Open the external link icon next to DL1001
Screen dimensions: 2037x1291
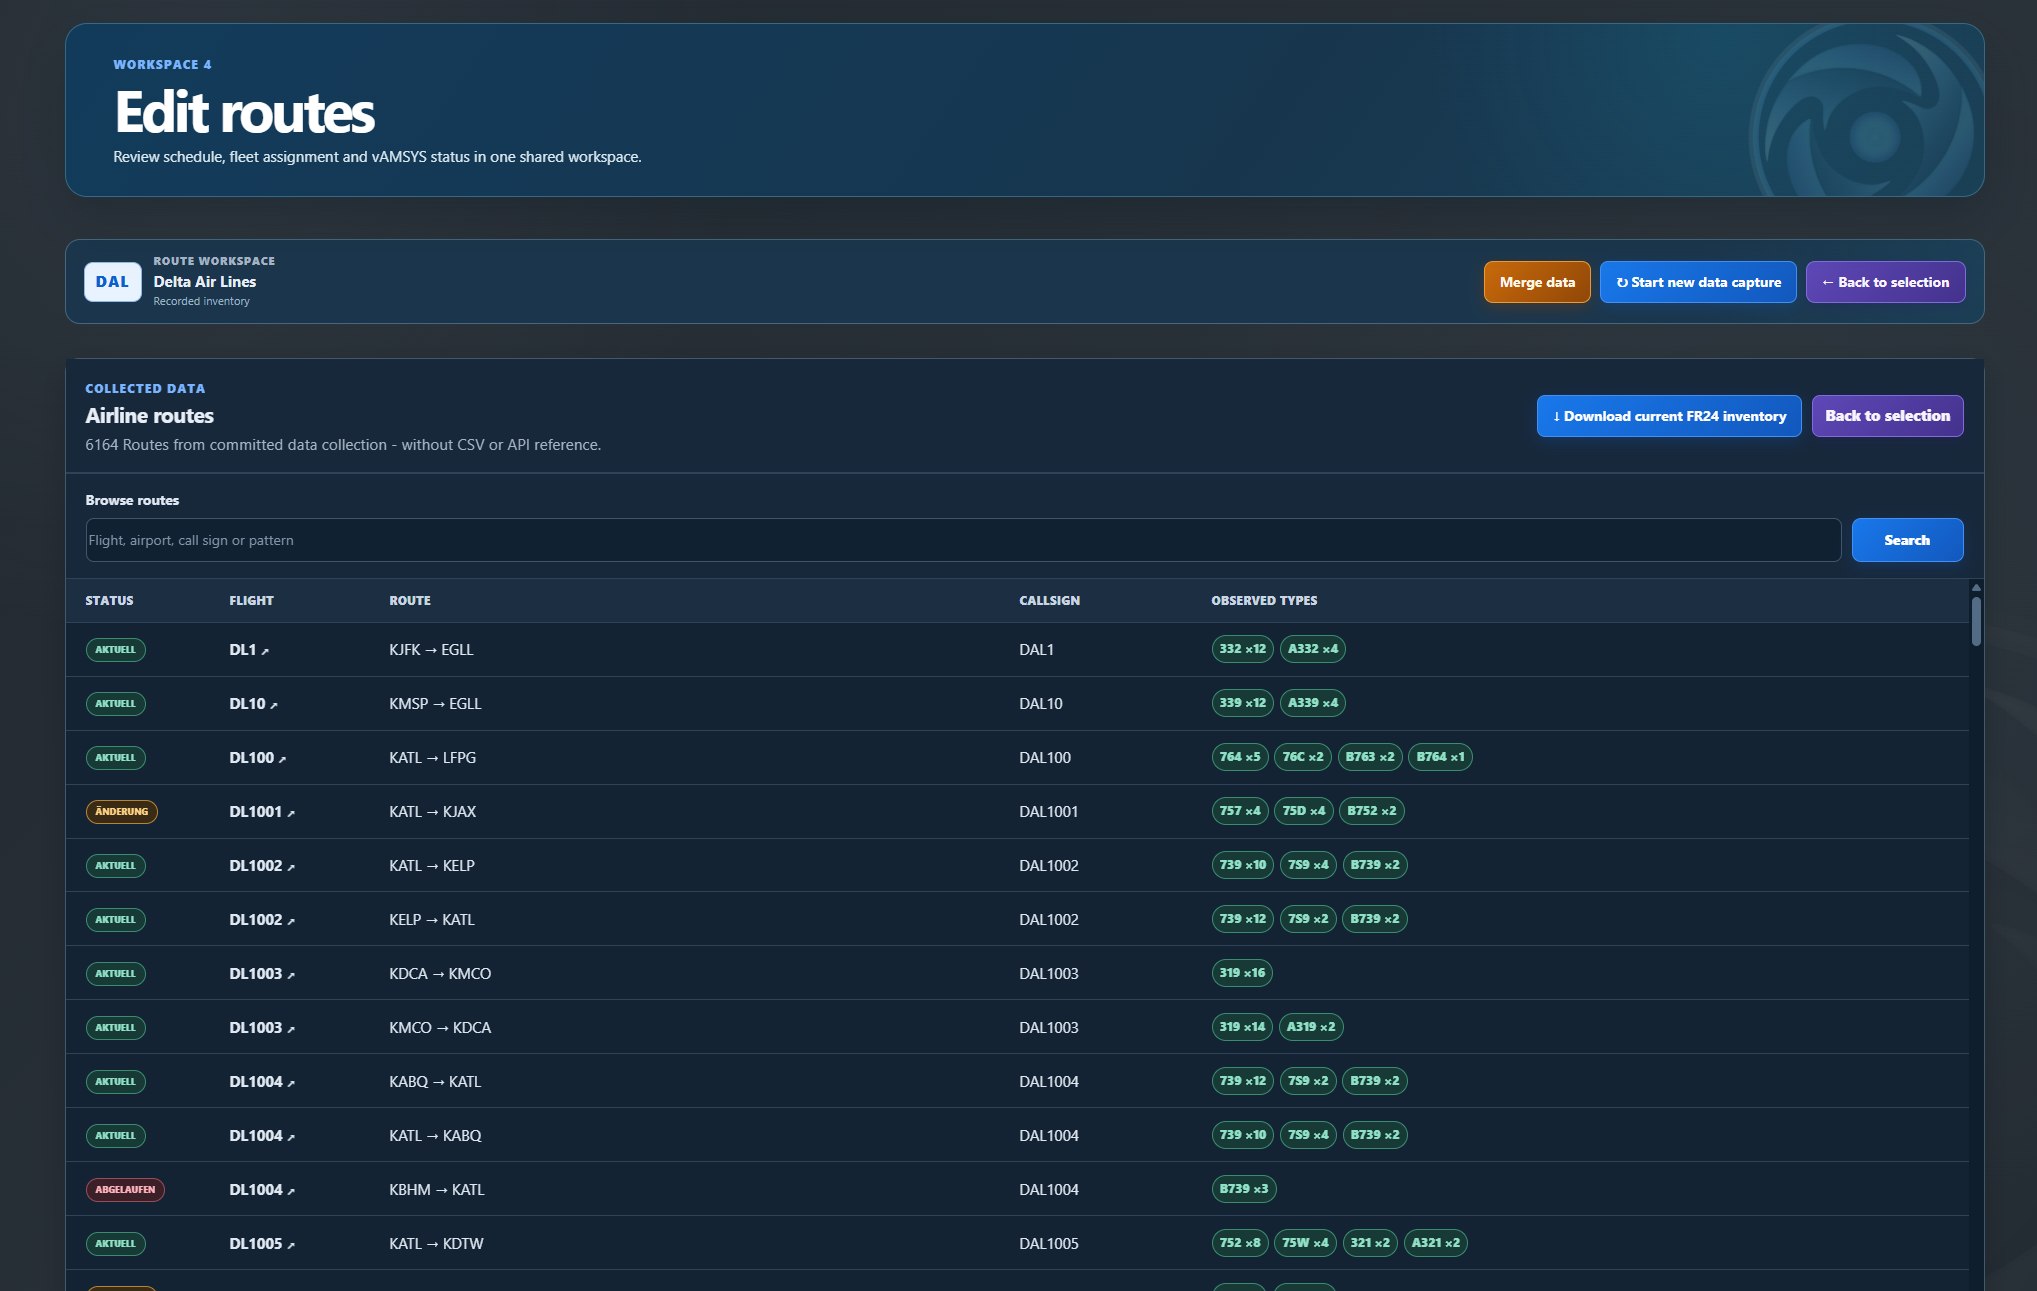click(291, 813)
